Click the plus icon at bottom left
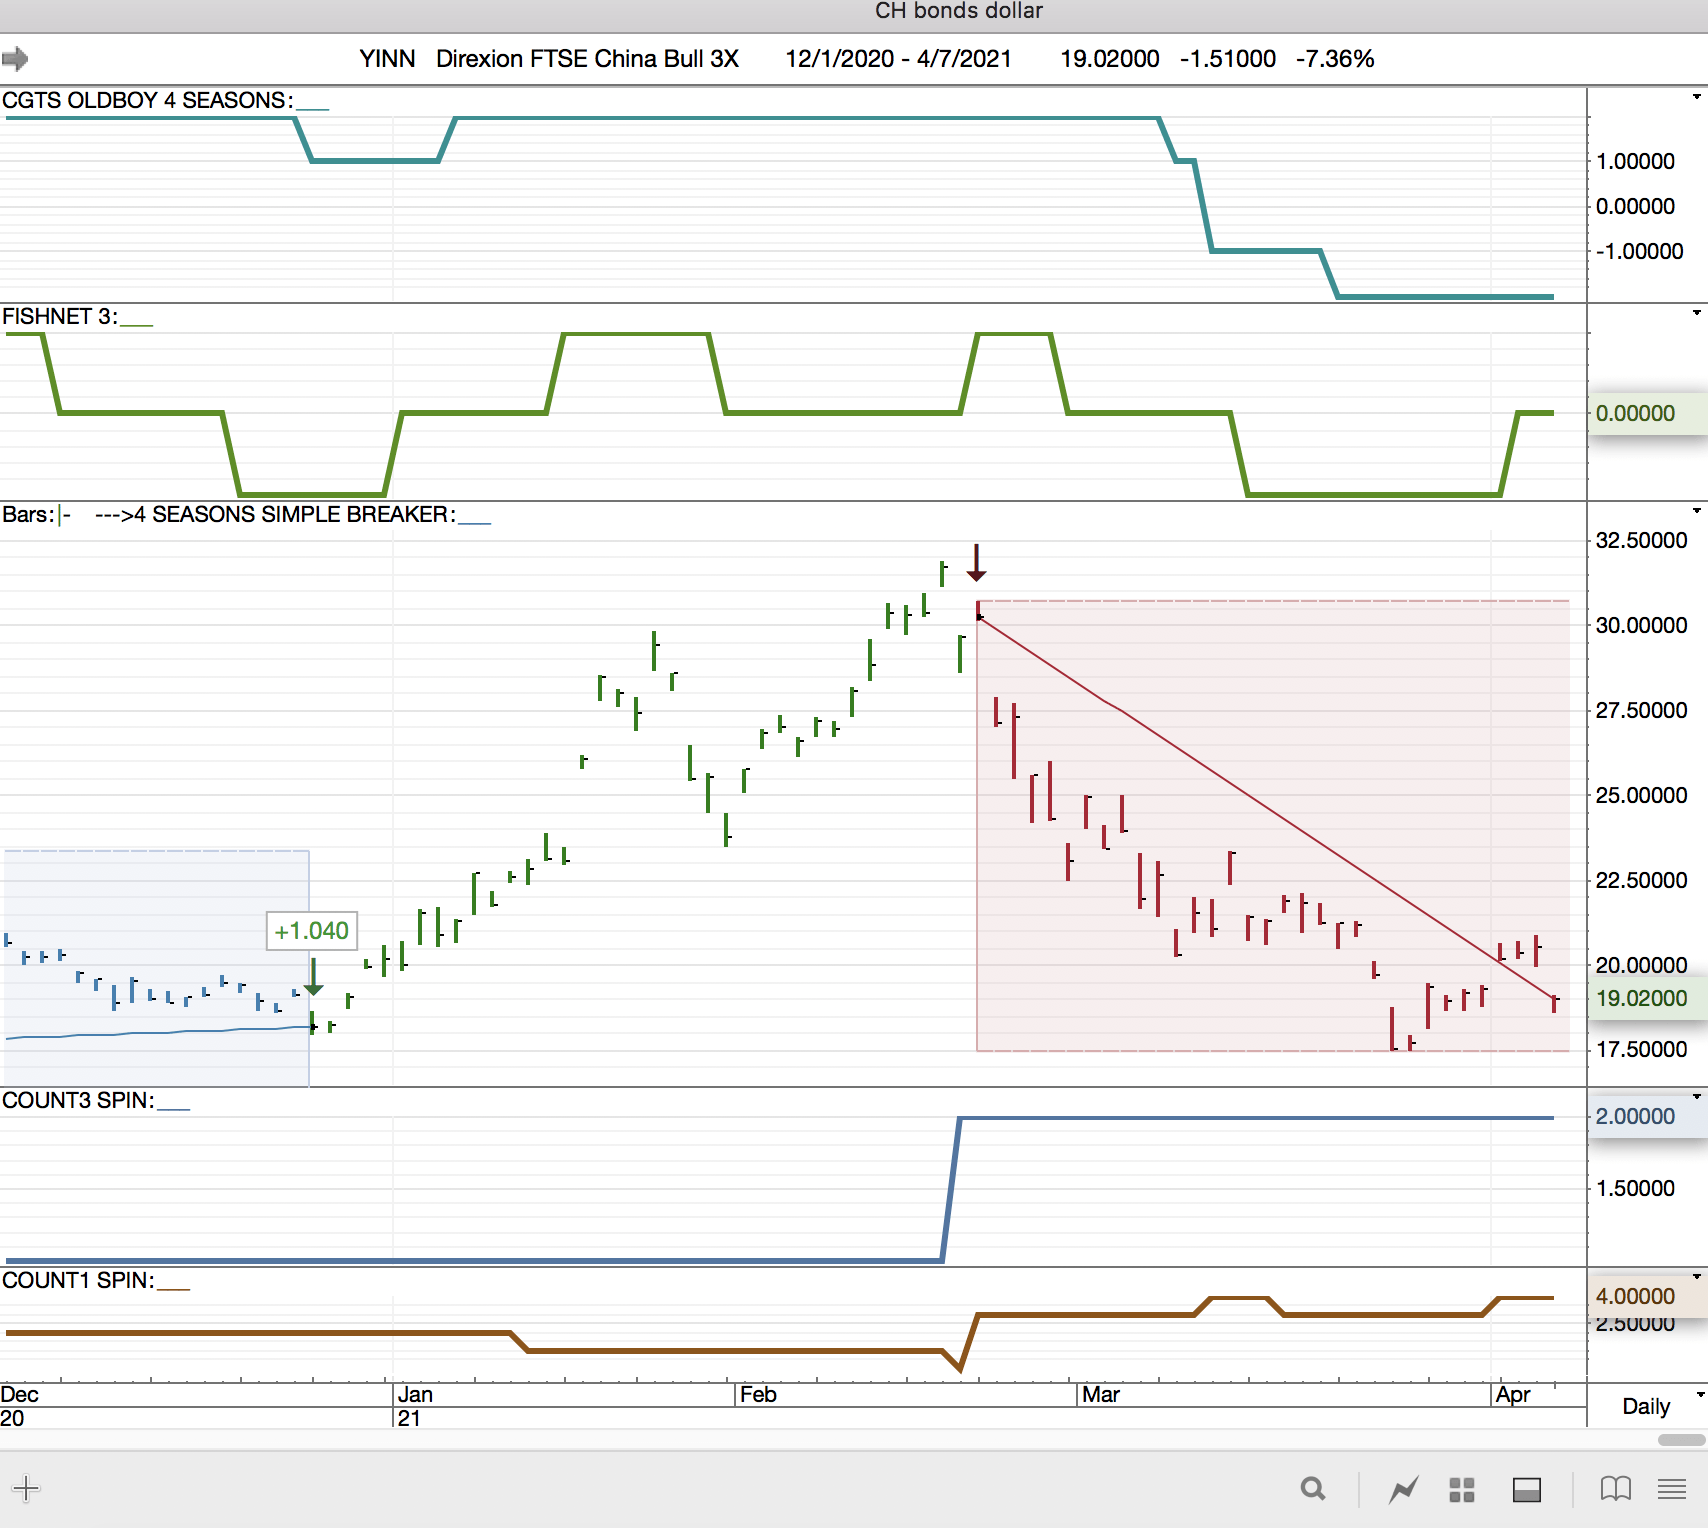Image resolution: width=1708 pixels, height=1528 pixels. [x=26, y=1488]
